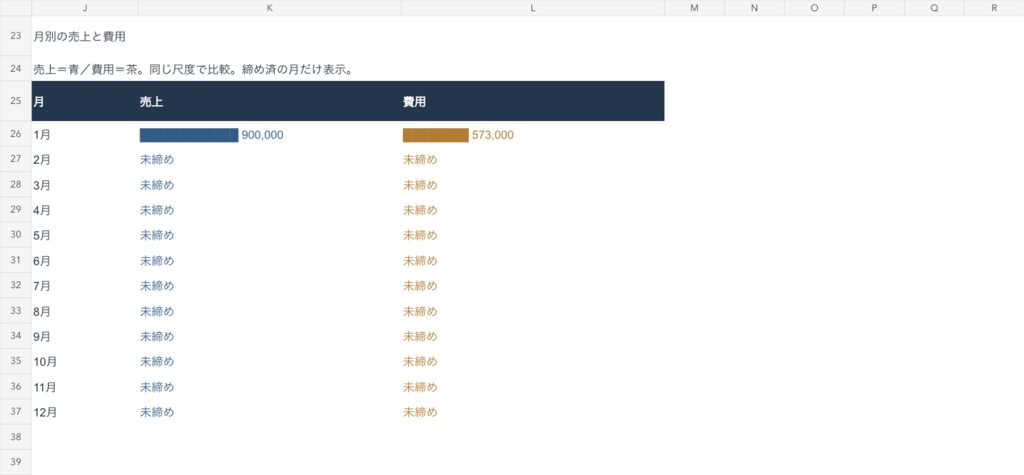Select column header R
This screenshot has height=475, width=1024.
point(994,8)
